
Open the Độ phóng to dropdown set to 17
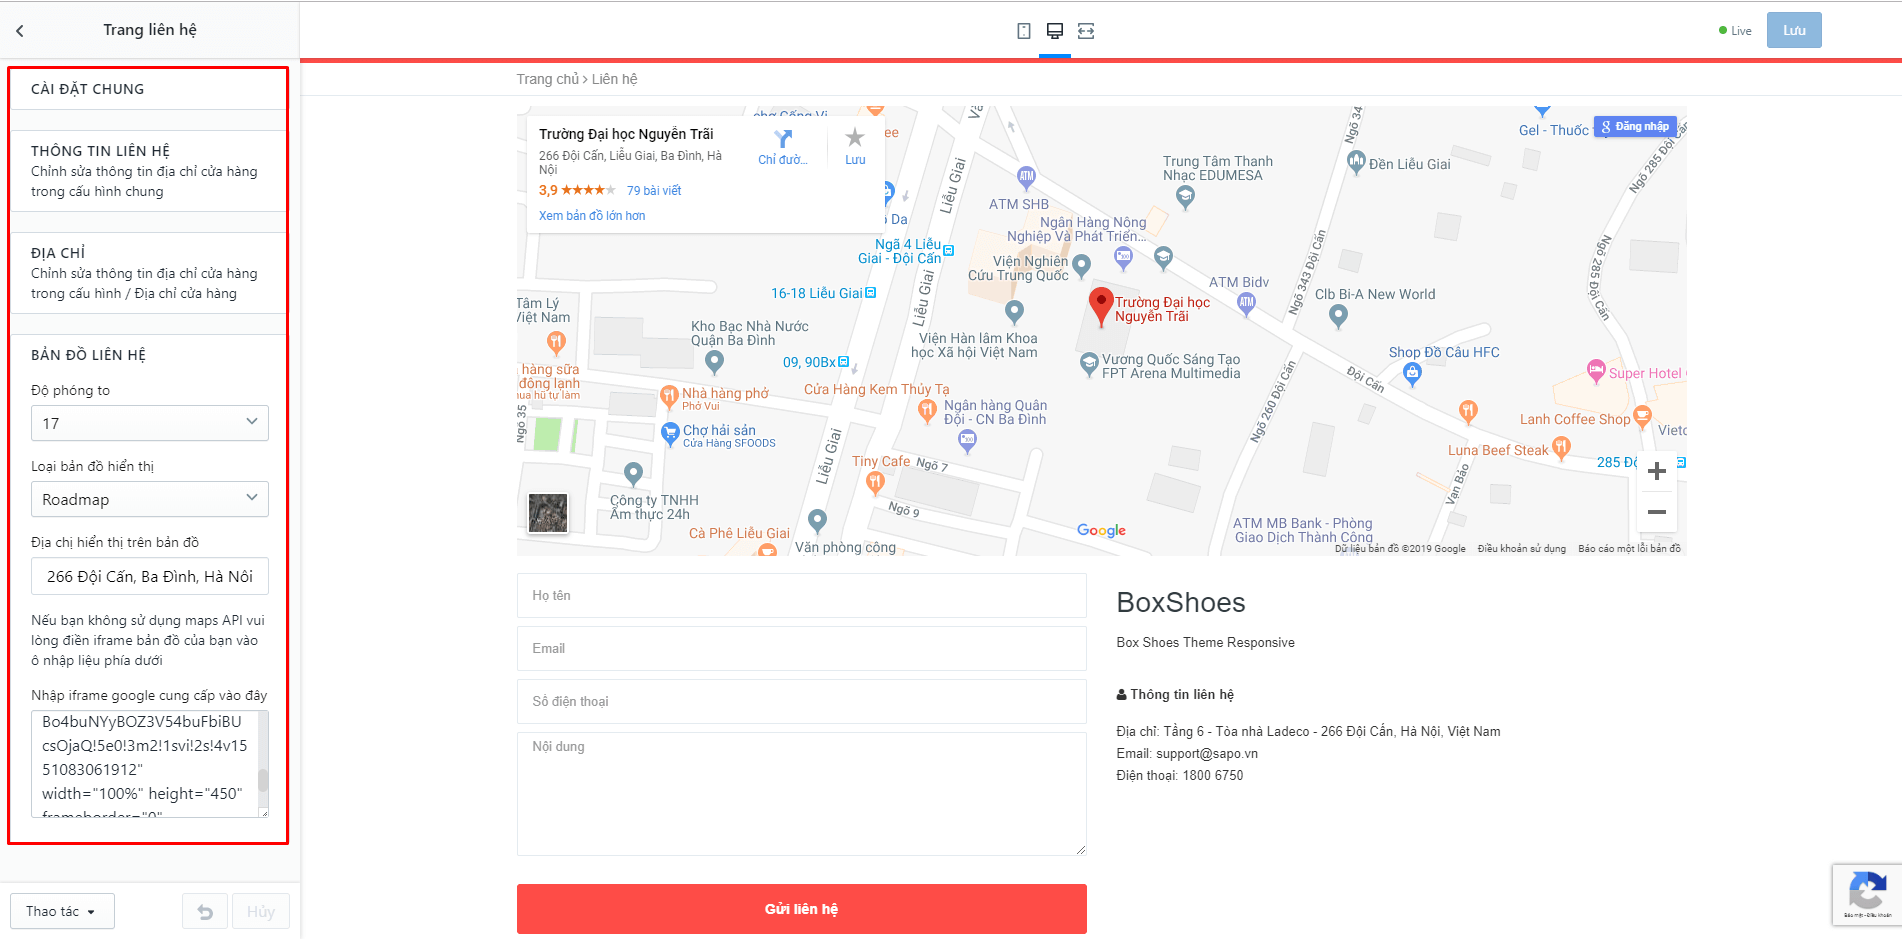click(x=150, y=423)
